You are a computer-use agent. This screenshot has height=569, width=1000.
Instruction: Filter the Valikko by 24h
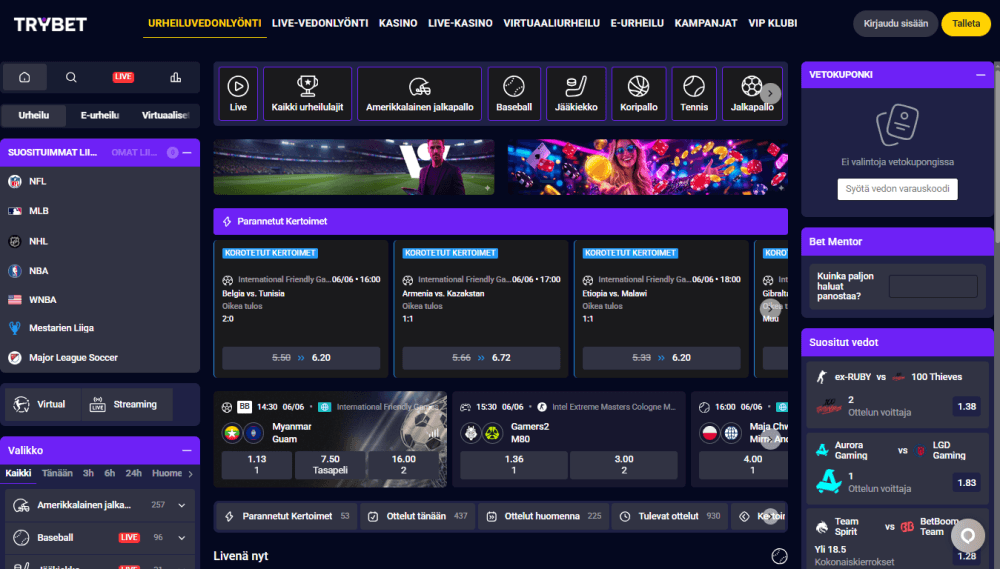(133, 473)
